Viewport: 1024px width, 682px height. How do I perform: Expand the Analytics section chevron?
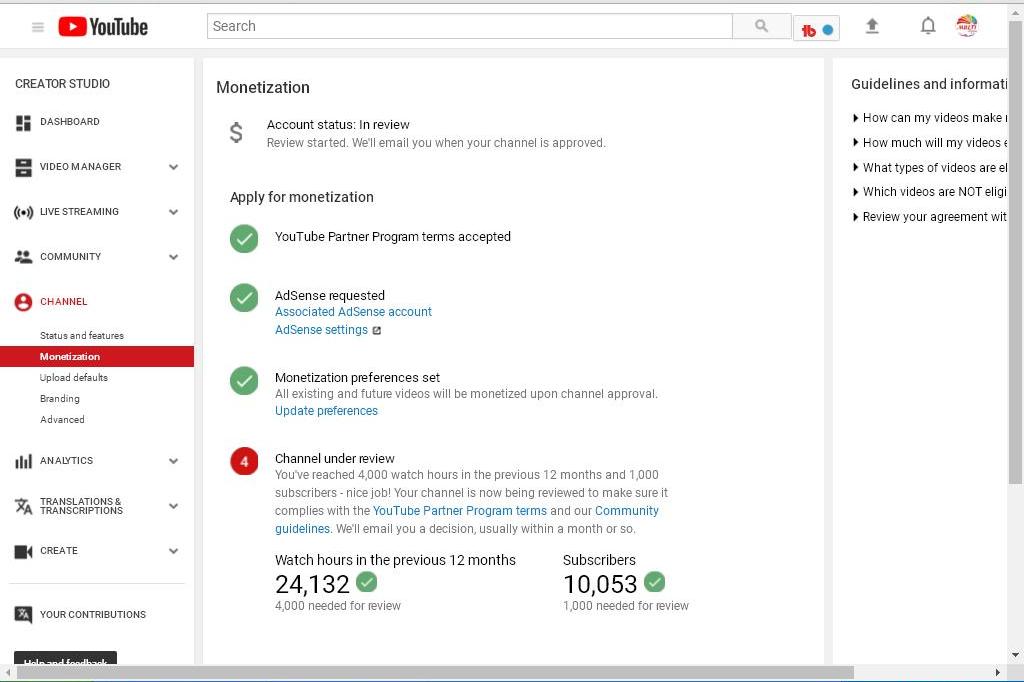pyautogui.click(x=174, y=461)
